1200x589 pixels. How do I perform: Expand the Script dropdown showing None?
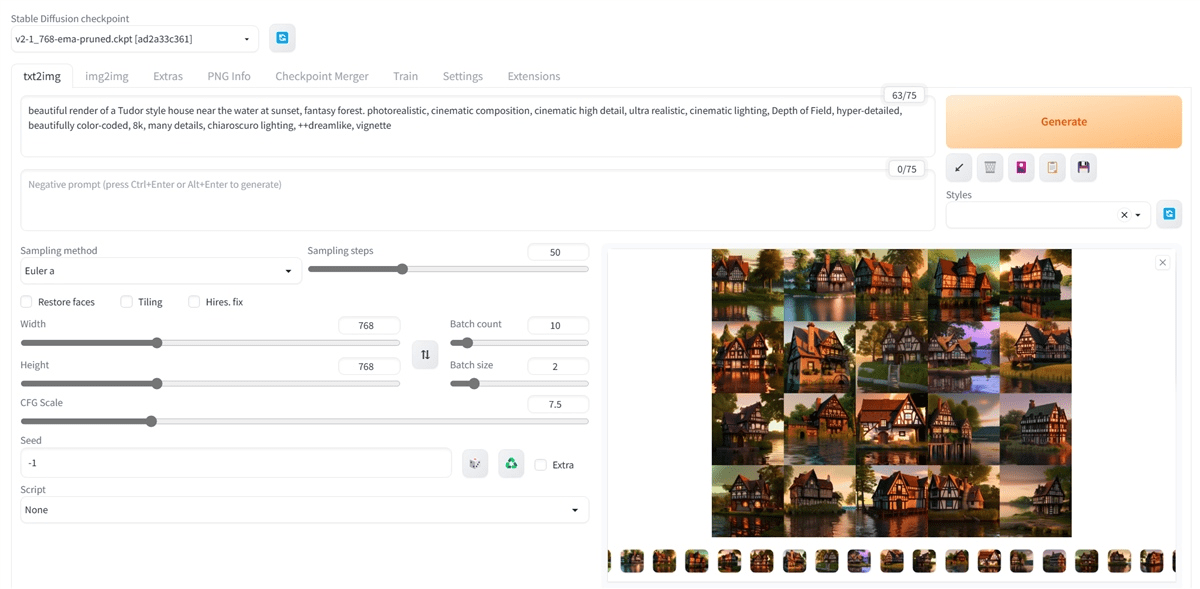[x=304, y=510]
